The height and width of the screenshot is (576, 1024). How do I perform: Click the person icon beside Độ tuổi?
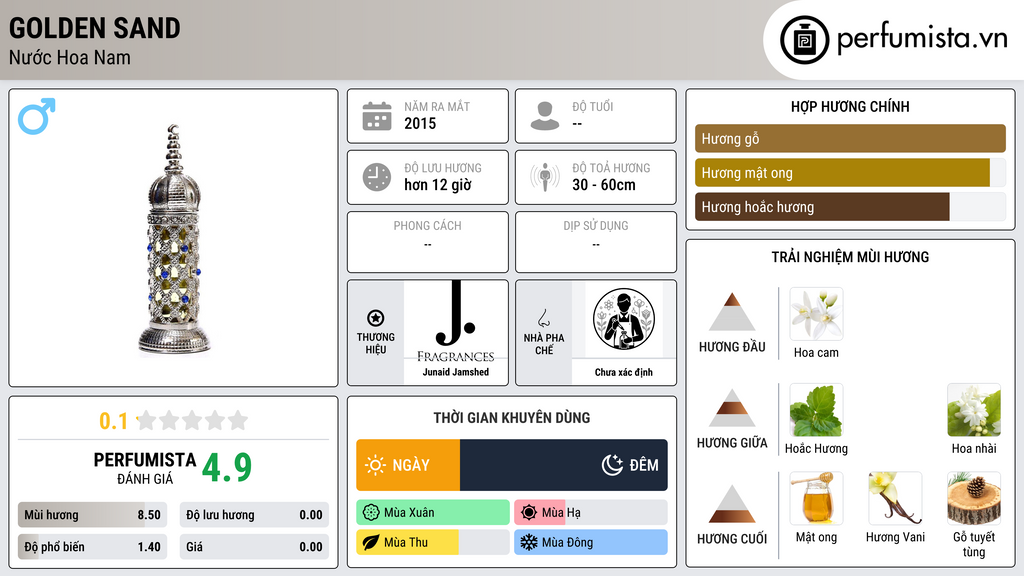coord(545,116)
